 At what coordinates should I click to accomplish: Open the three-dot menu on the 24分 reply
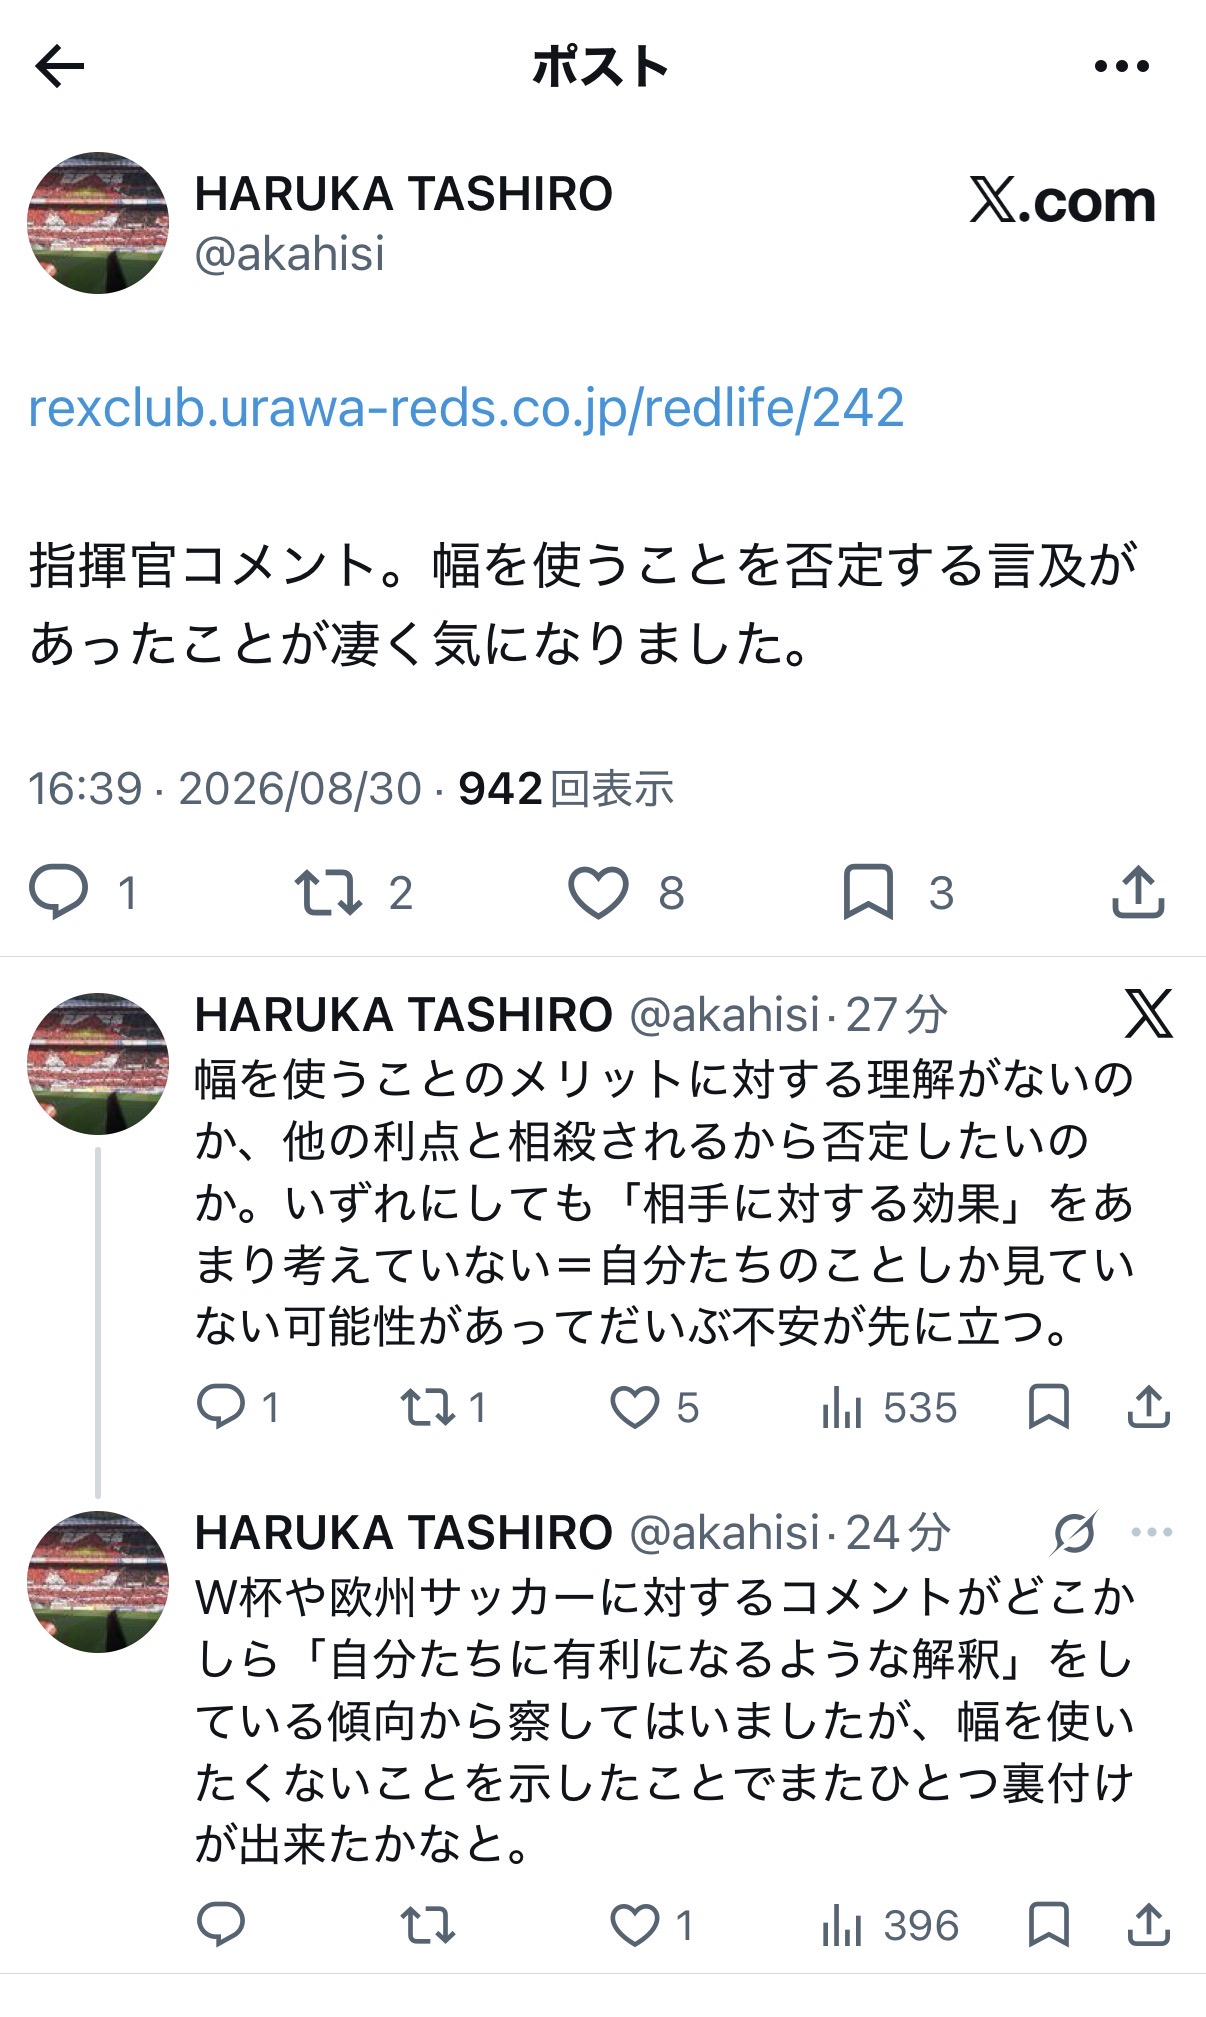pos(1151,1532)
